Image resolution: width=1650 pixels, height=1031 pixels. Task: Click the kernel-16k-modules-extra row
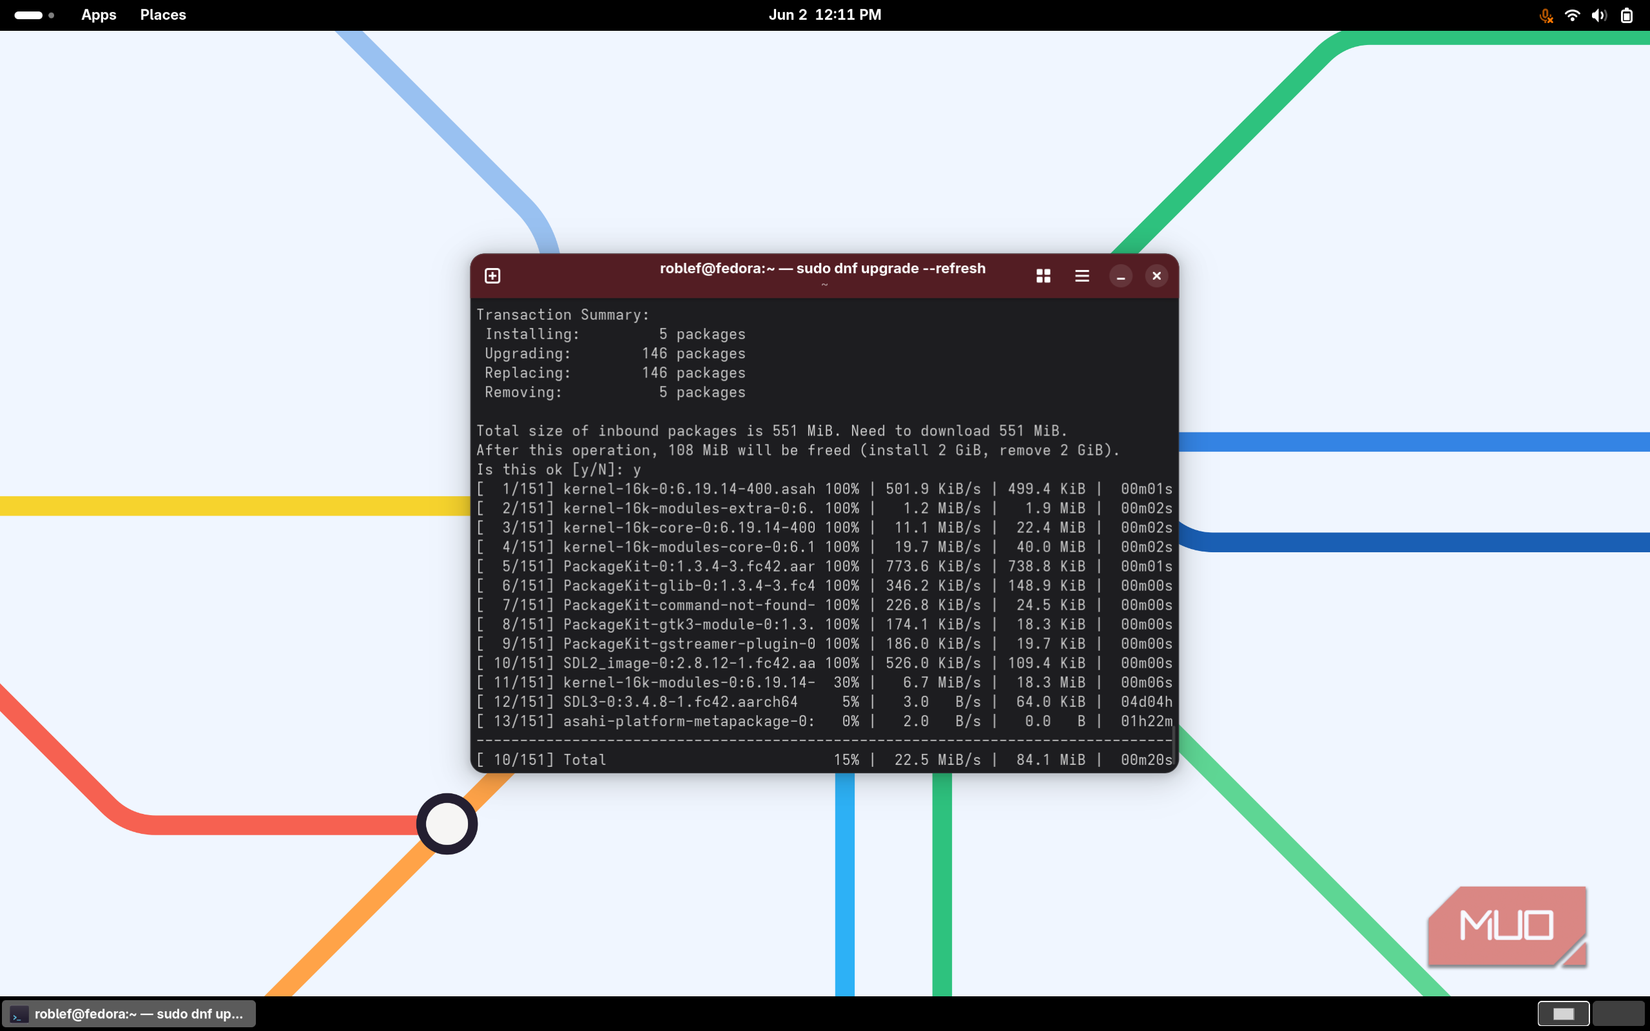824,508
